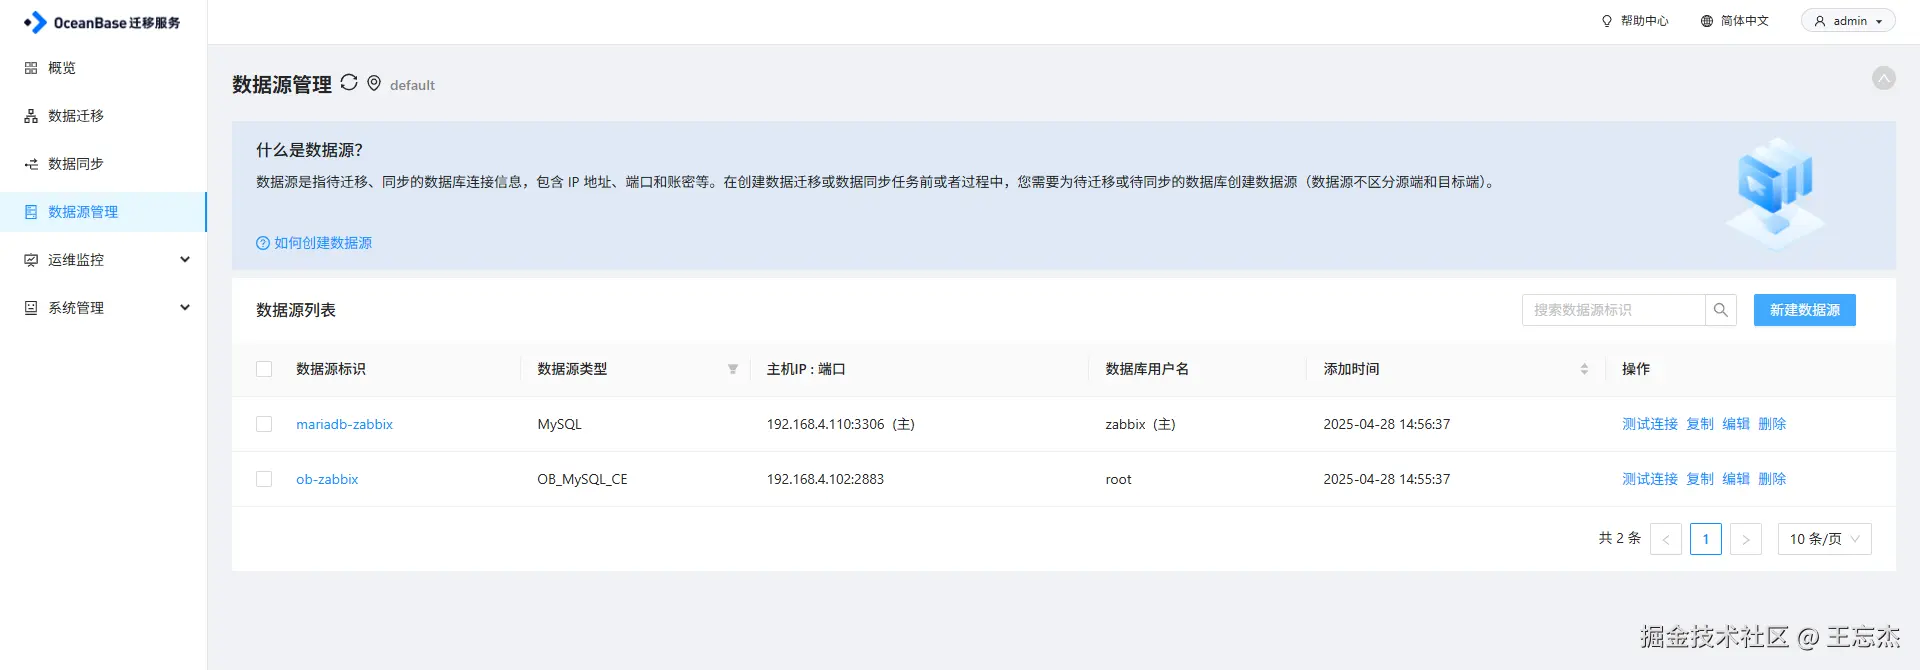Click the MySQL type cell
Viewport: 1920px width, 670px height.
point(559,424)
